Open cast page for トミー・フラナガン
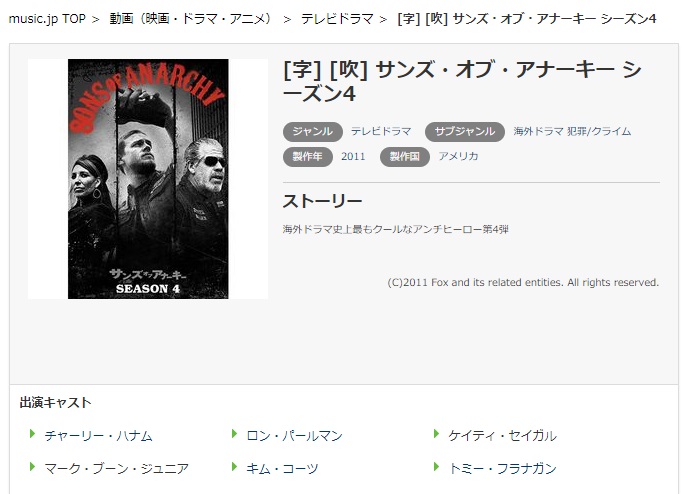Image resolution: width=689 pixels, height=494 pixels. (502, 469)
